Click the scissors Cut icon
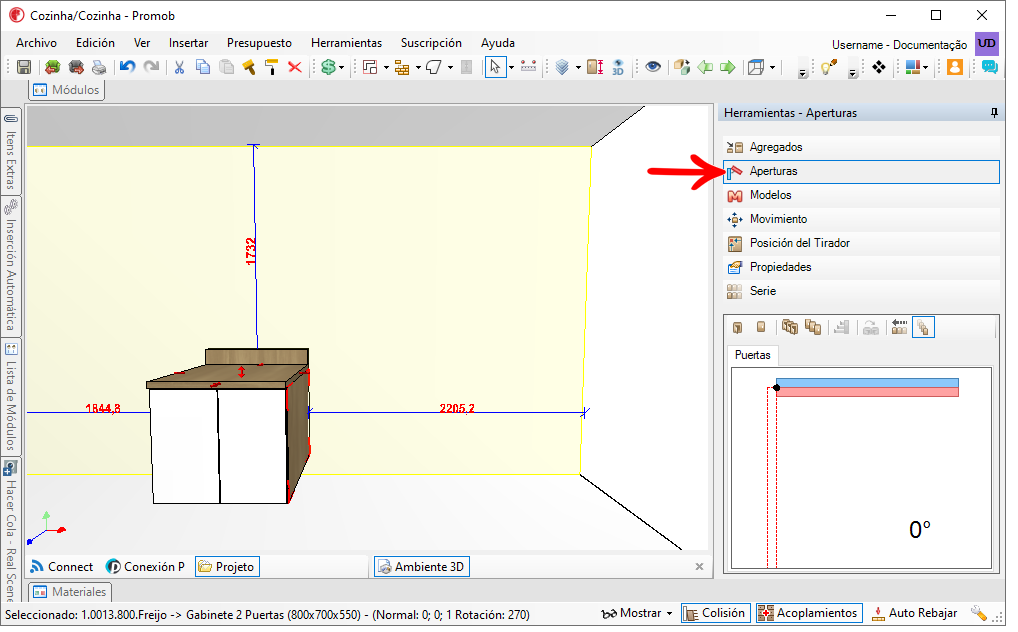 pos(179,68)
